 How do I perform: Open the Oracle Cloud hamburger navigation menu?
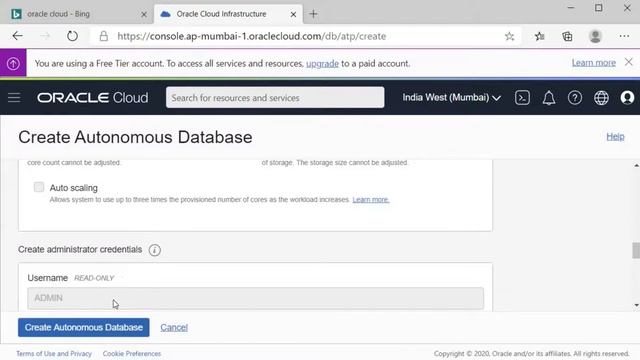point(14,98)
